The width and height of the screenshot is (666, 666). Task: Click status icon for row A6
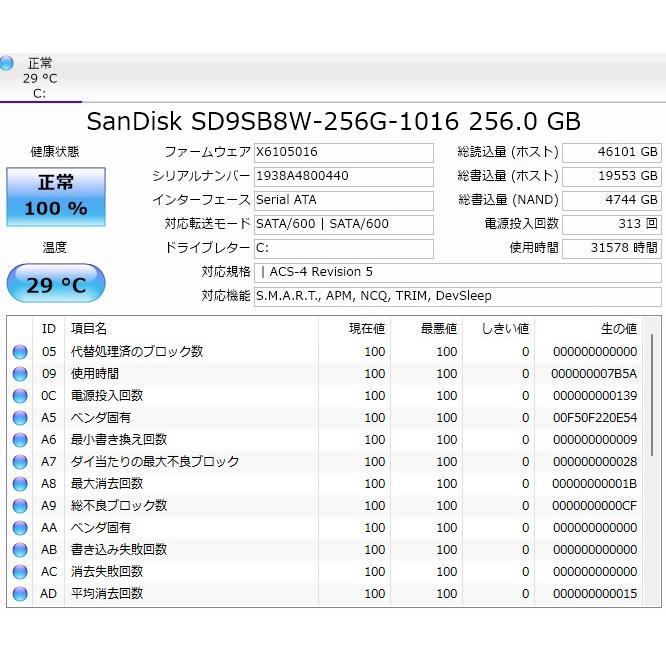[20, 440]
